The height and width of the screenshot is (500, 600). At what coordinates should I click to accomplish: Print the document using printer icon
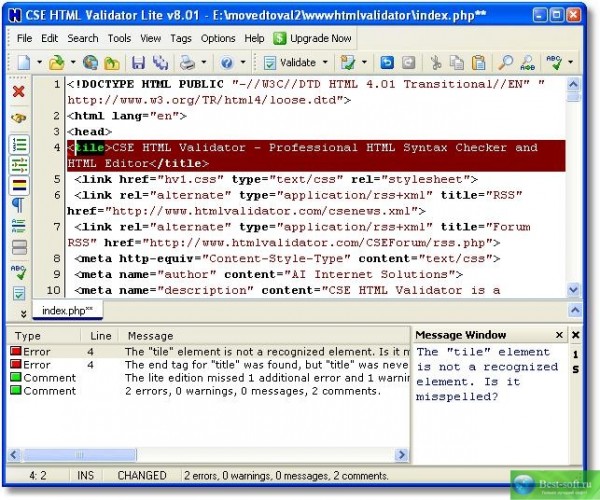[188, 62]
